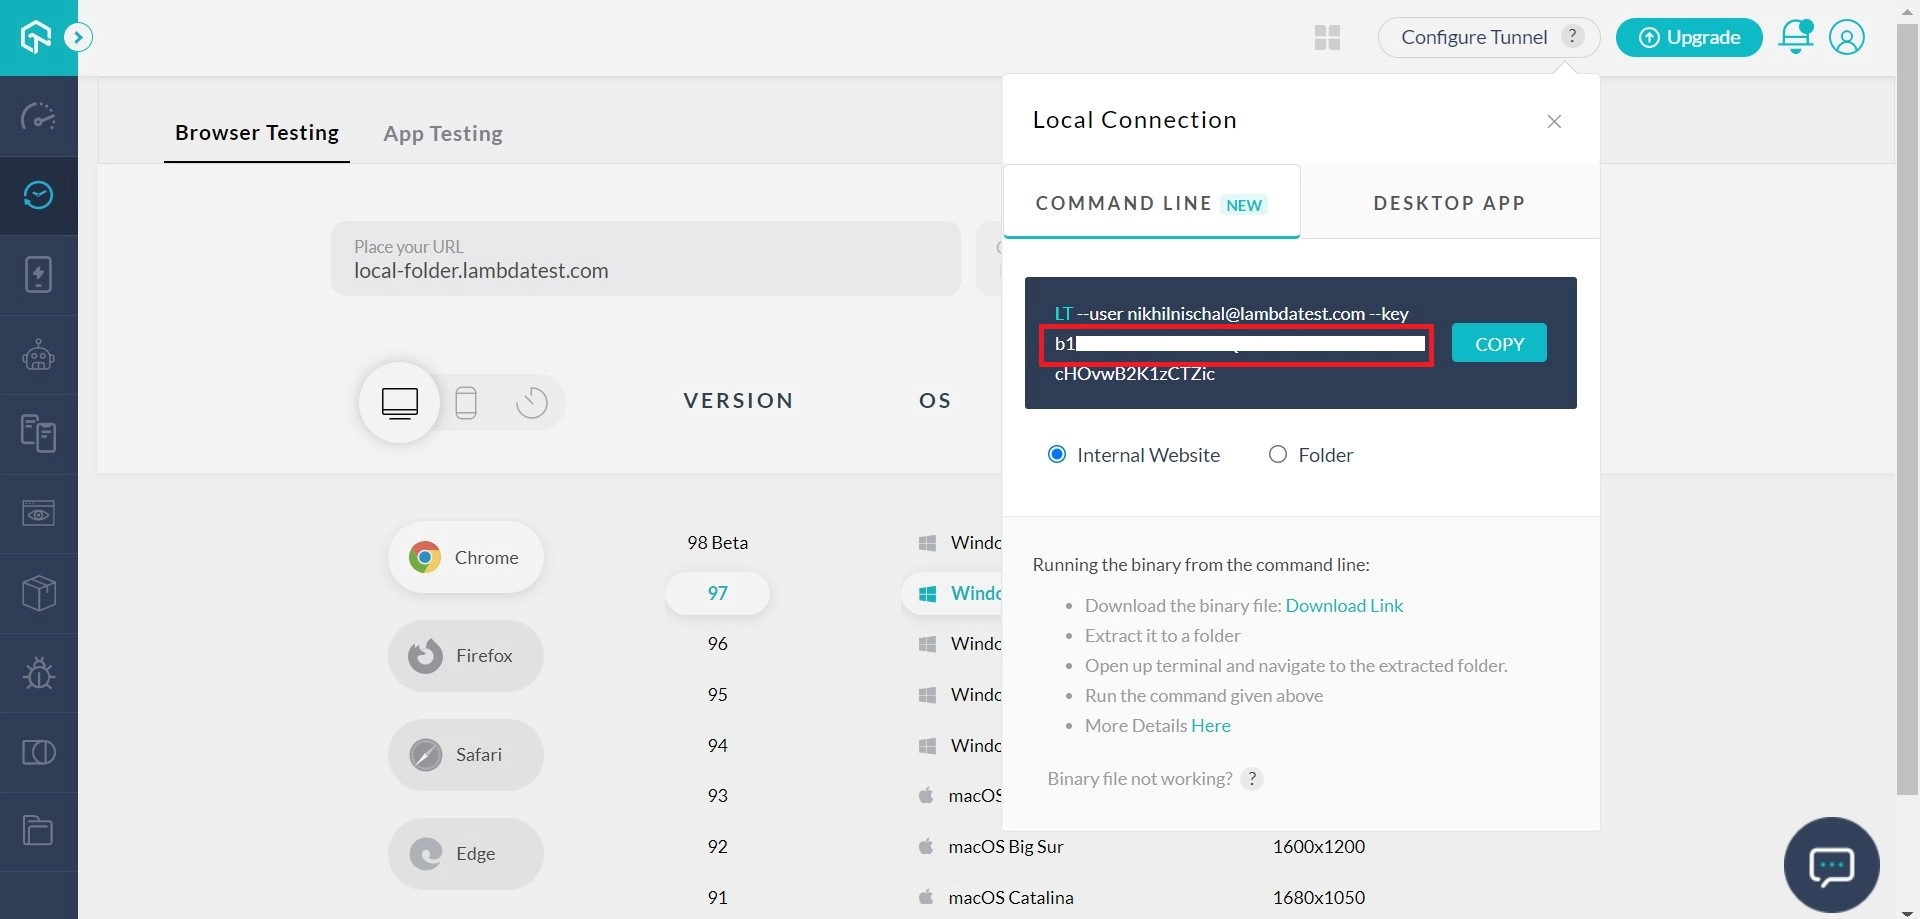Click the user profile avatar icon

click(x=1846, y=37)
